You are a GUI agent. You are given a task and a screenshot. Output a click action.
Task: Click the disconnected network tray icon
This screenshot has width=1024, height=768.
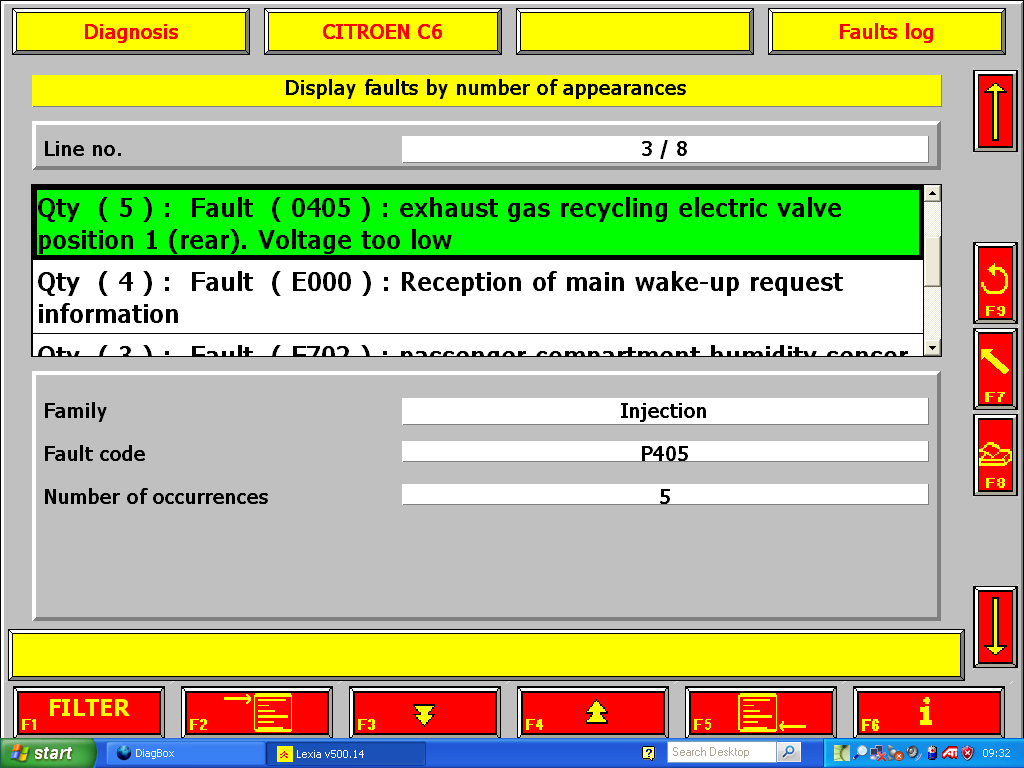tap(878, 753)
